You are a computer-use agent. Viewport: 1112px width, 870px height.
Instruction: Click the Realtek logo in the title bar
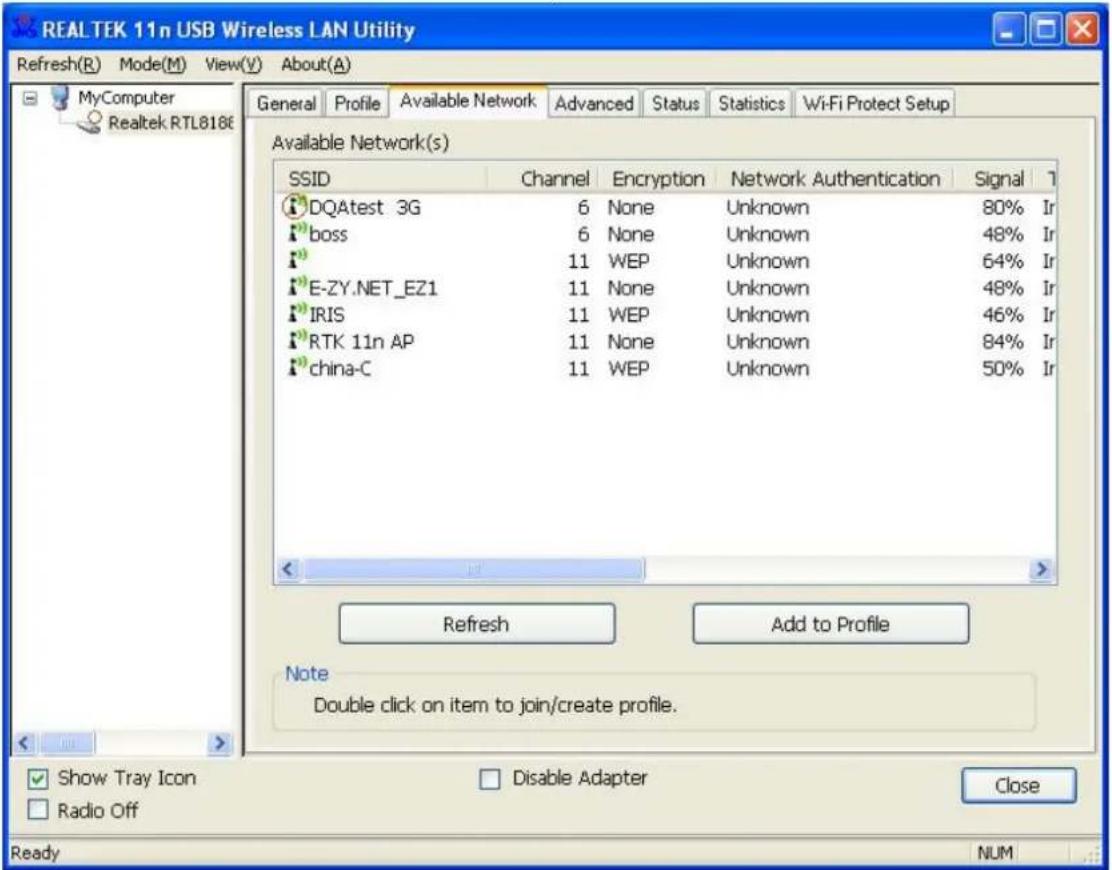[x=24, y=28]
